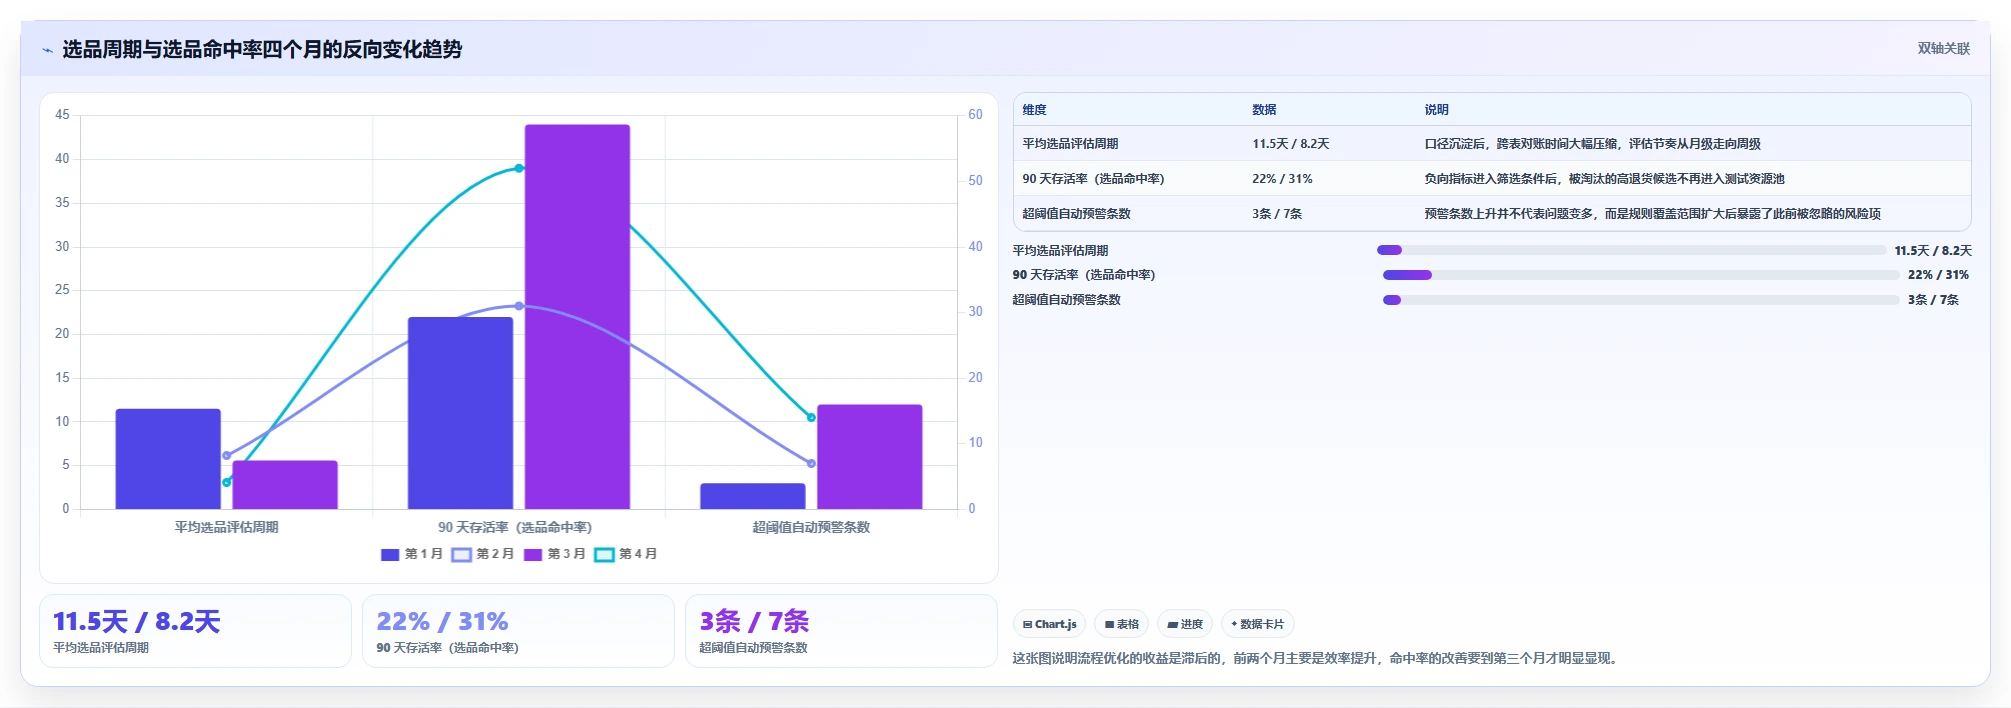
Task: Click progress label 平均选品评估周期
Action: coord(1060,251)
